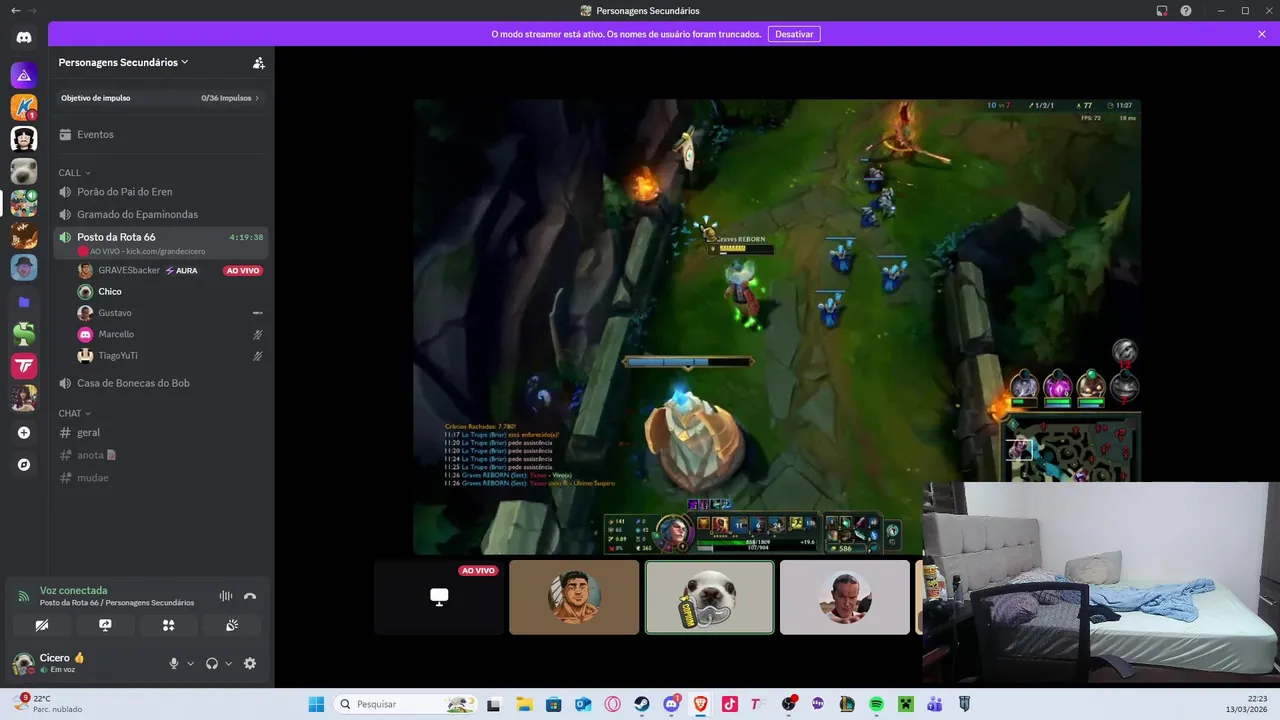
Task: Open the mudae text channel
Action: 161,477
